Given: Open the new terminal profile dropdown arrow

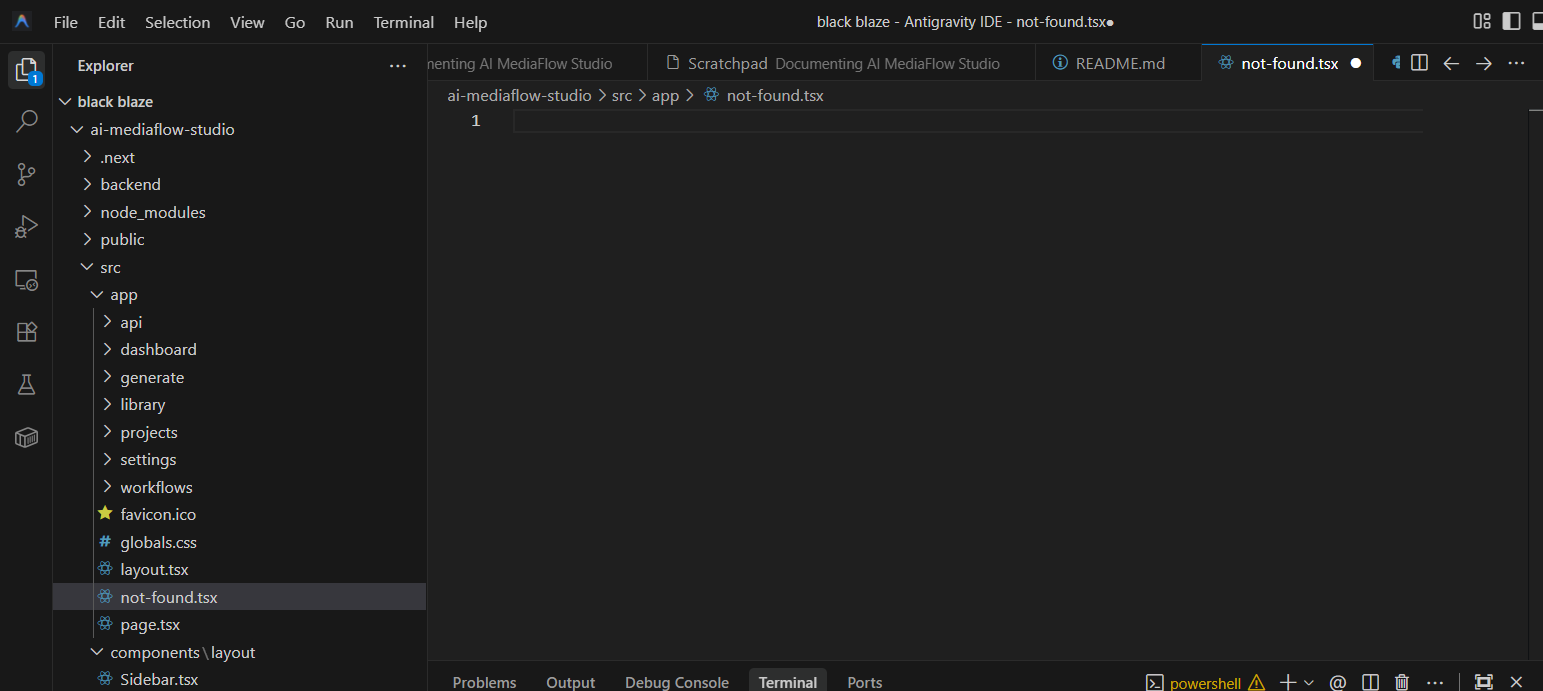Looking at the screenshot, I should 1308,682.
